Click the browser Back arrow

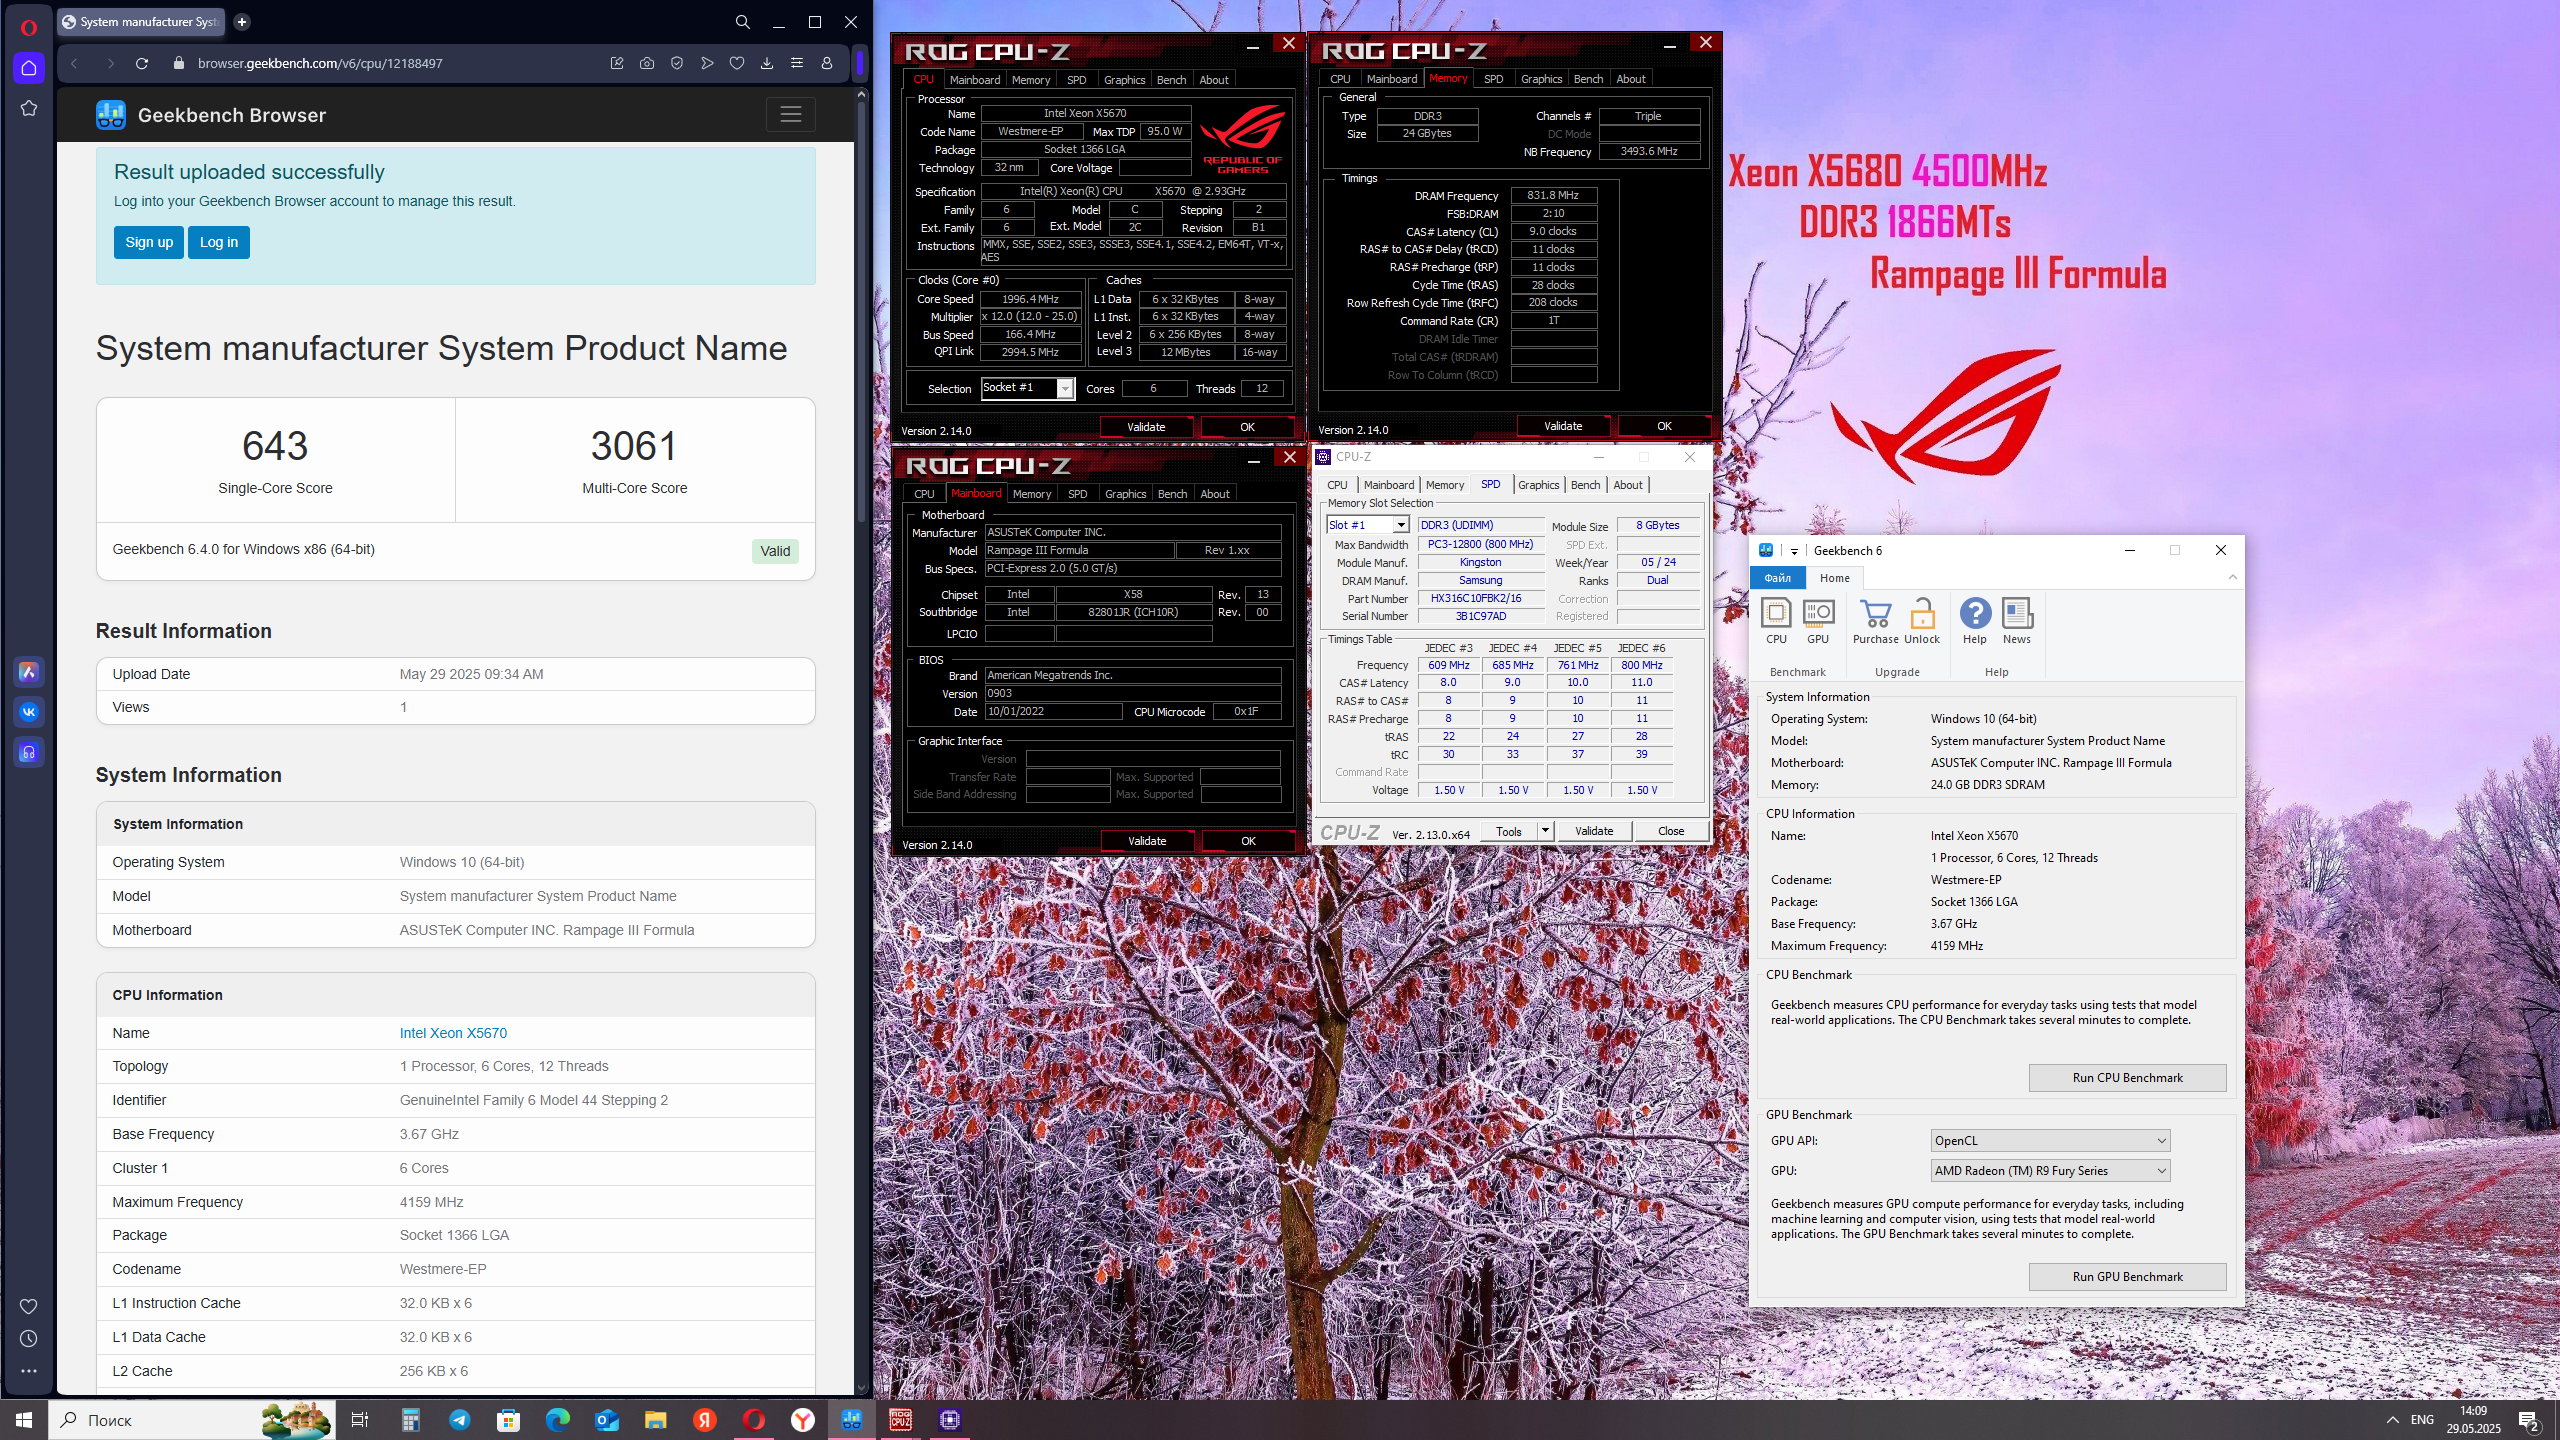coord(75,63)
